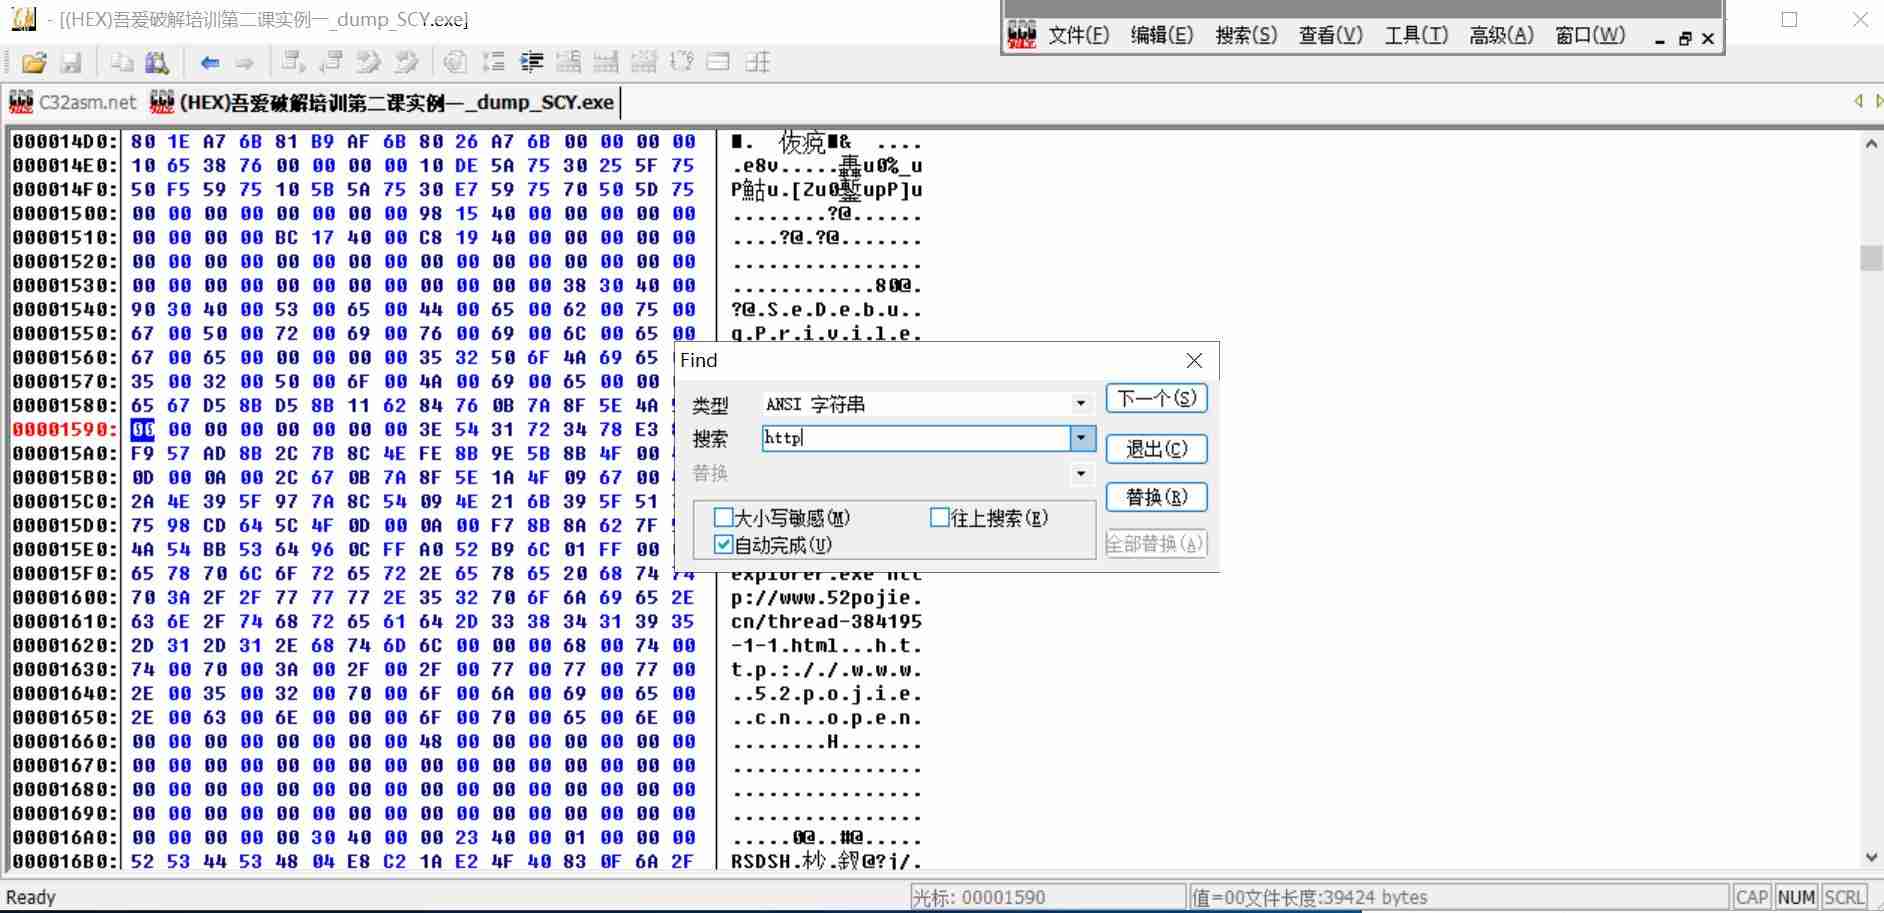Open the 搜索(S) menu
Viewport: 1884px width, 913px height.
click(x=1246, y=36)
